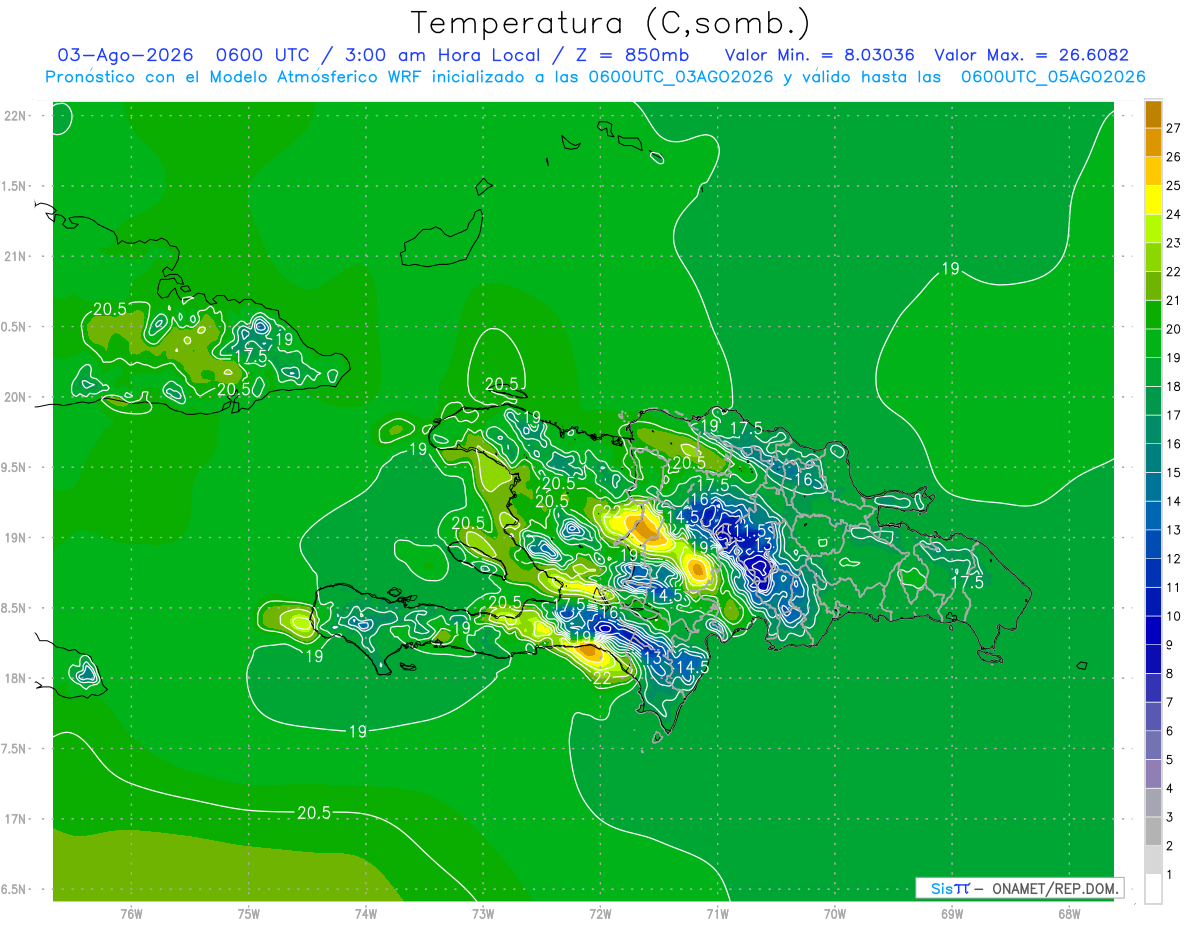
Task: Select the legend swatch between 8 and 9
Action: pyautogui.click(x=1153, y=658)
